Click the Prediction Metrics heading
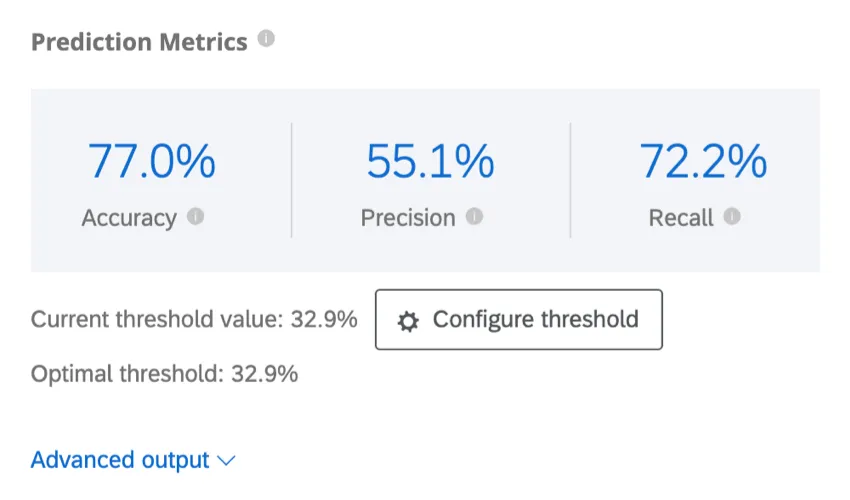850x500 pixels. [x=139, y=42]
